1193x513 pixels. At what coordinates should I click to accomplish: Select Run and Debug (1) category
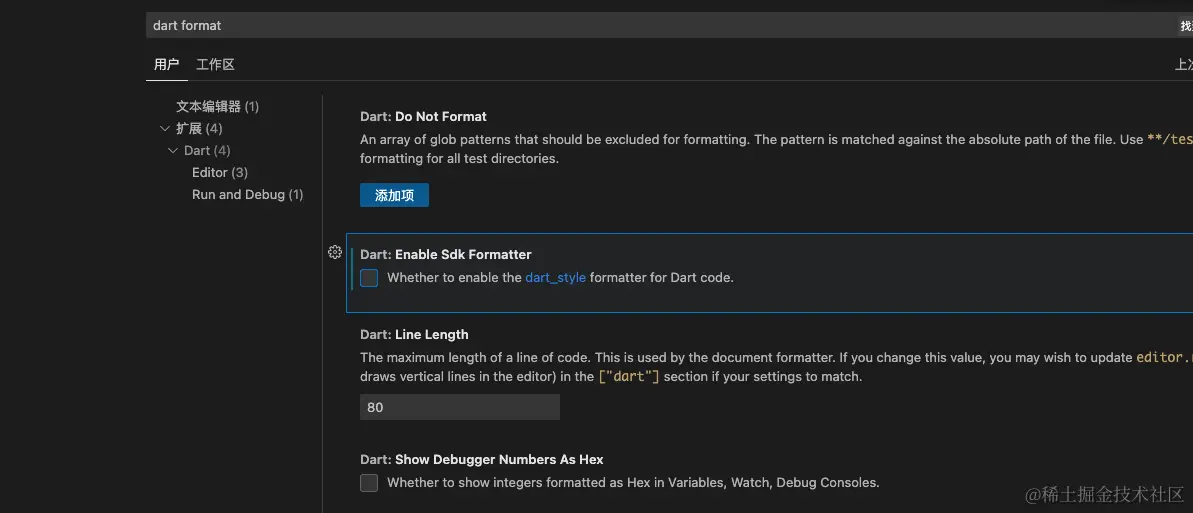click(x=247, y=195)
